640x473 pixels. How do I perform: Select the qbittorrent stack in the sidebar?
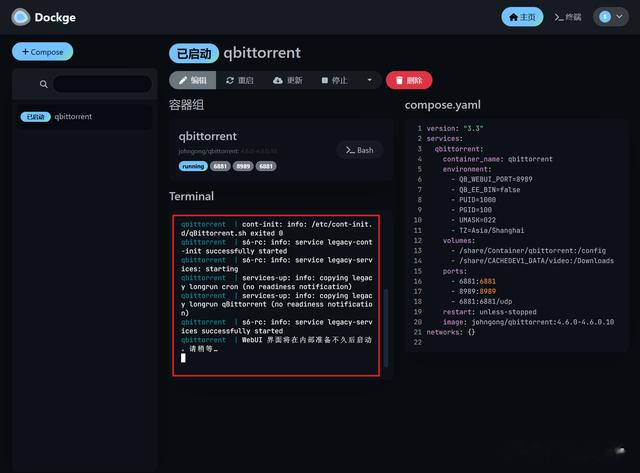[x=84, y=117]
